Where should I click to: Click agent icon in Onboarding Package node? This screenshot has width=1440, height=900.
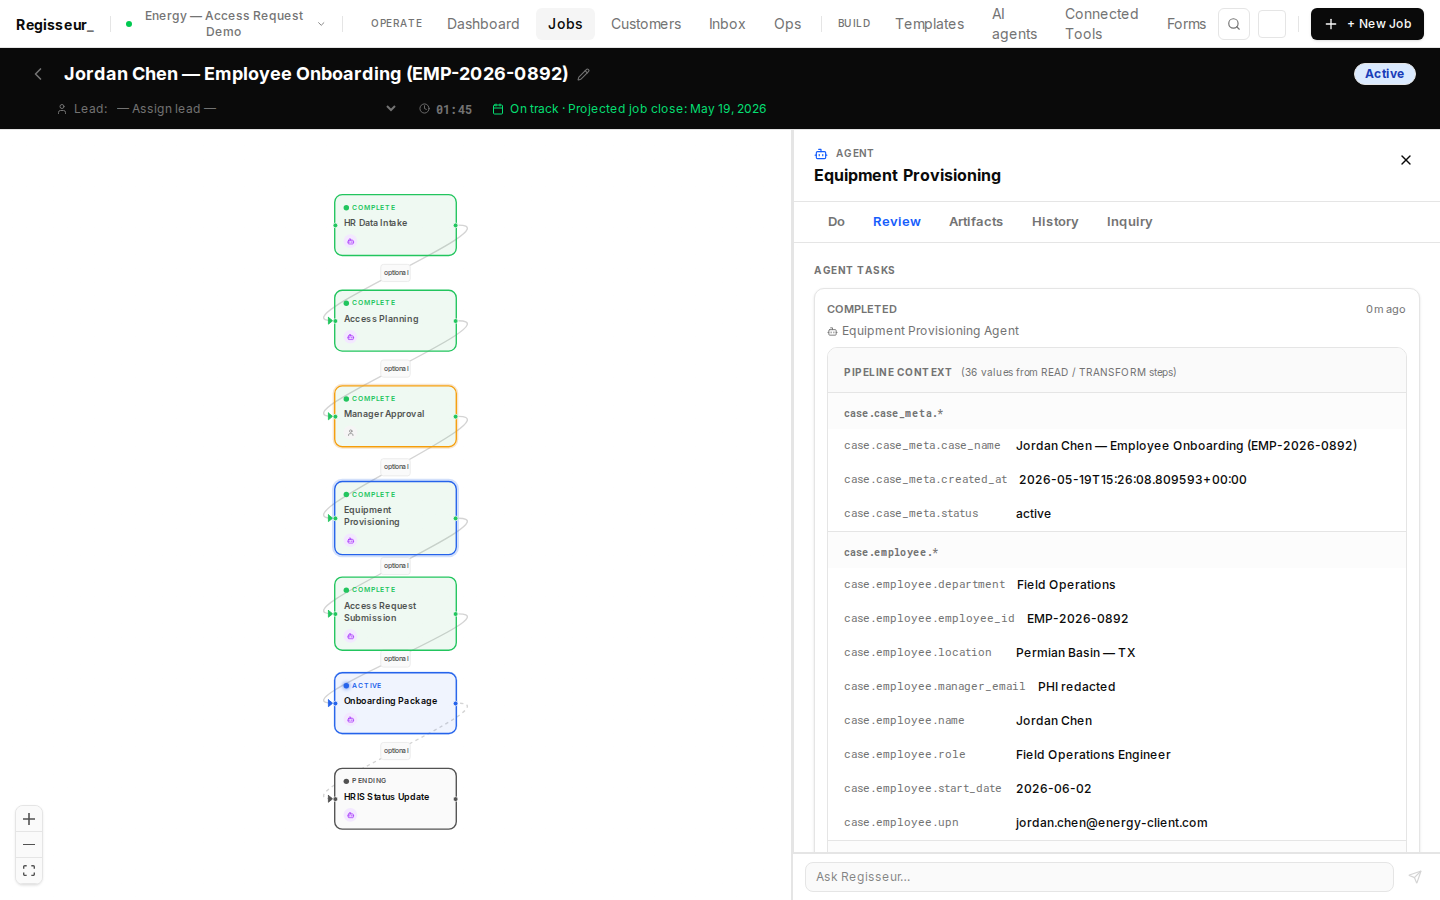click(351, 720)
